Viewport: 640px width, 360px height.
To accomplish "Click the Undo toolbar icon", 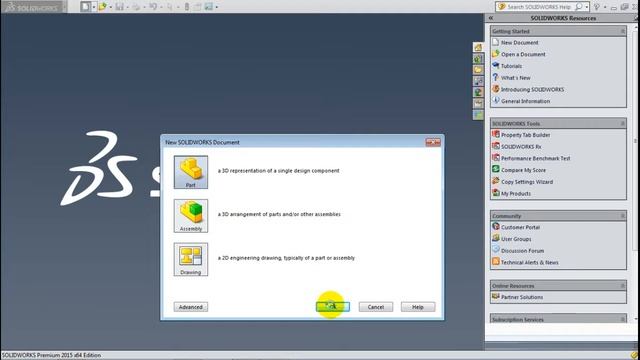I will 153,7.
